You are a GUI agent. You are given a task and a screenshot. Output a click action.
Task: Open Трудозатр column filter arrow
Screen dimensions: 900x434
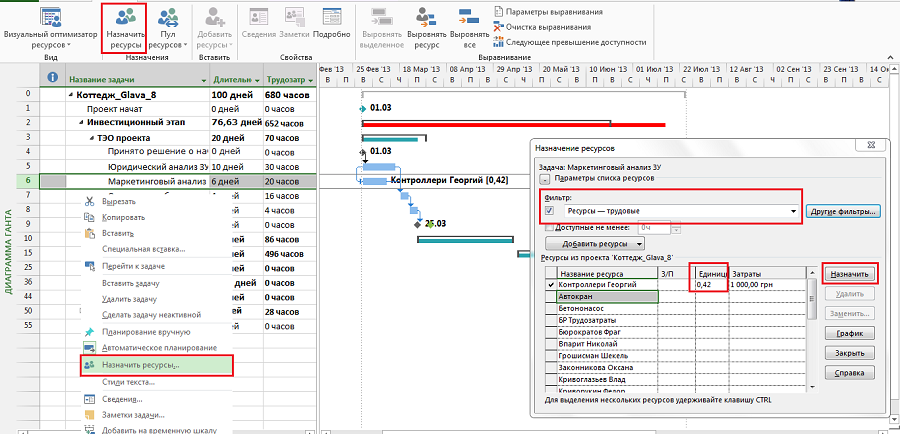310,80
